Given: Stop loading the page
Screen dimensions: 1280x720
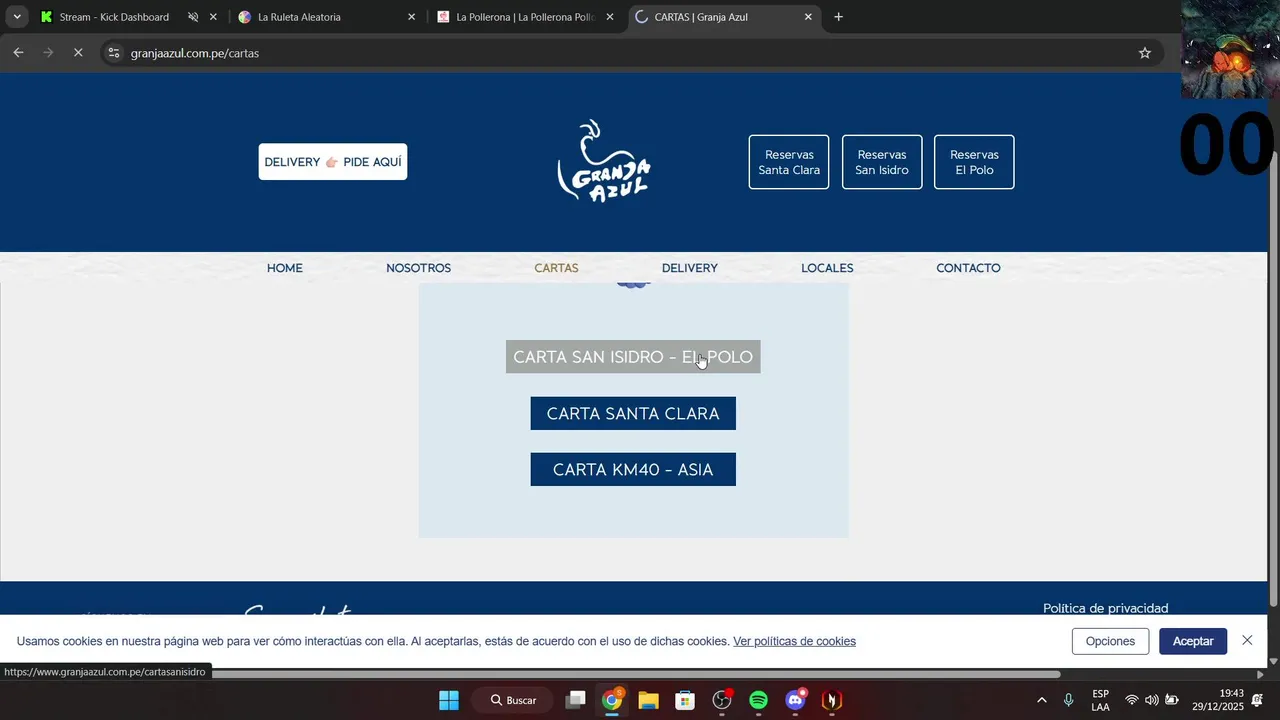Looking at the screenshot, I should tap(78, 53).
